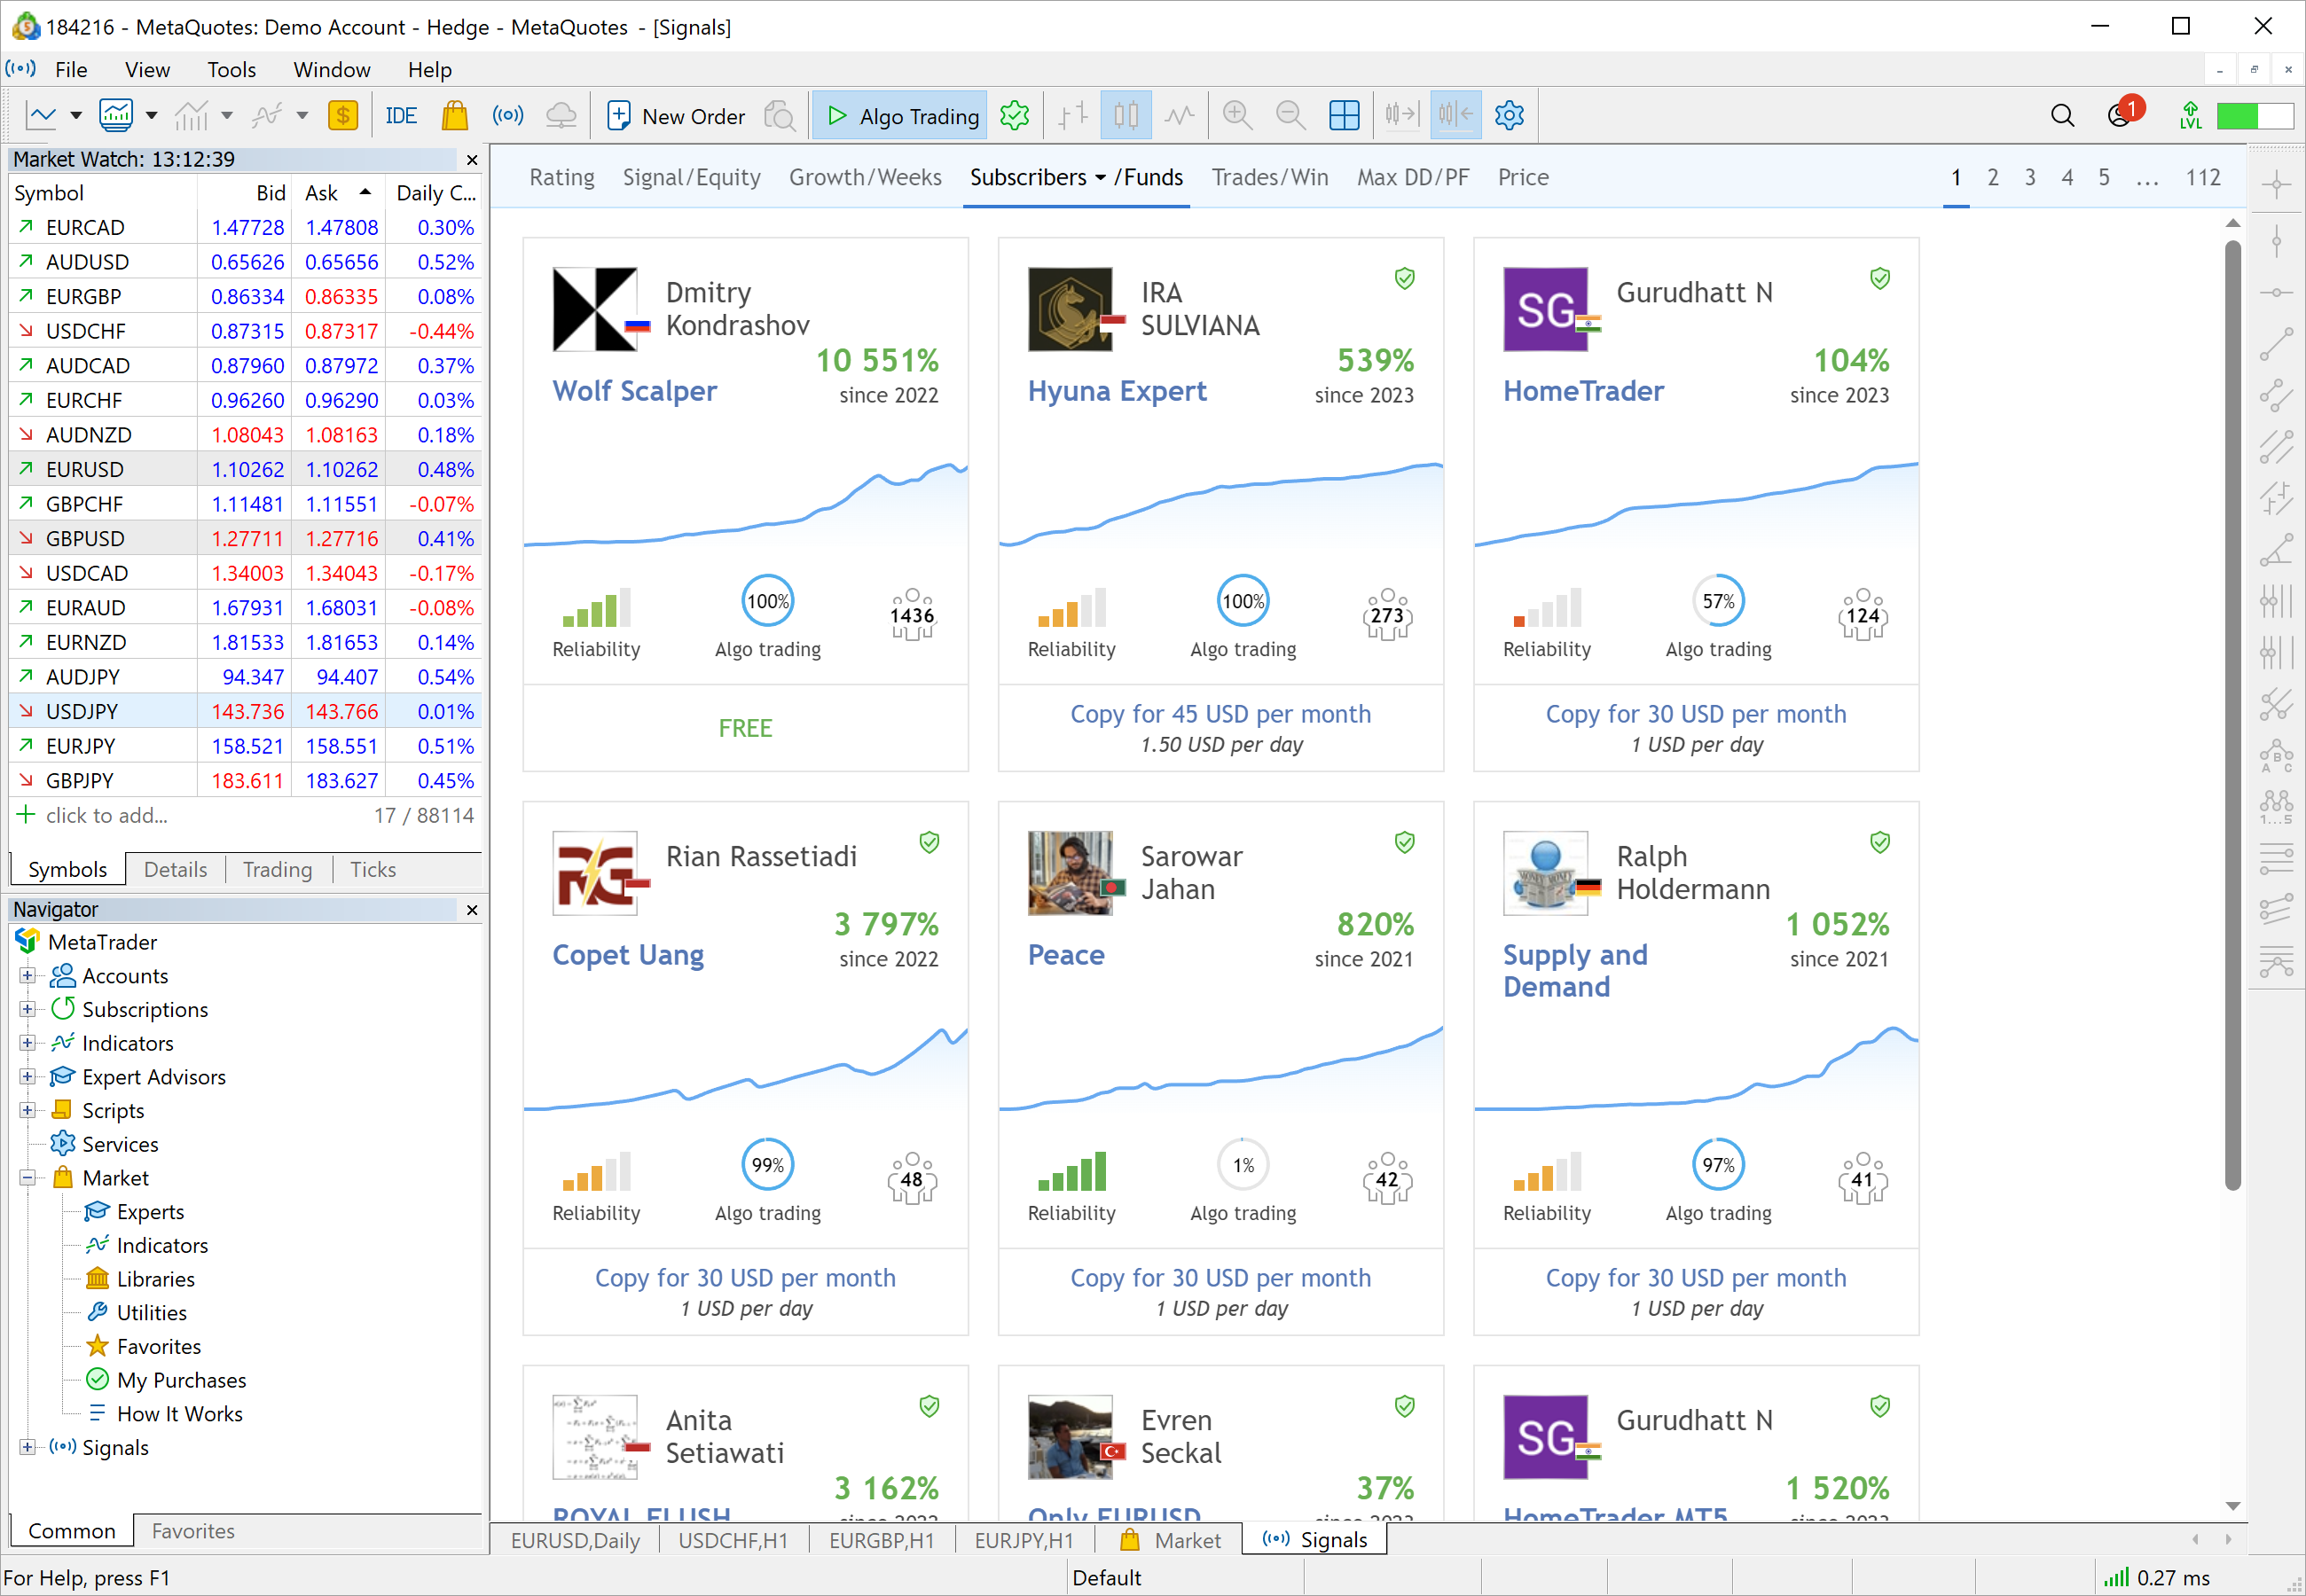2306x1596 pixels.
Task: Click the search magnifier icon
Action: tap(2062, 116)
